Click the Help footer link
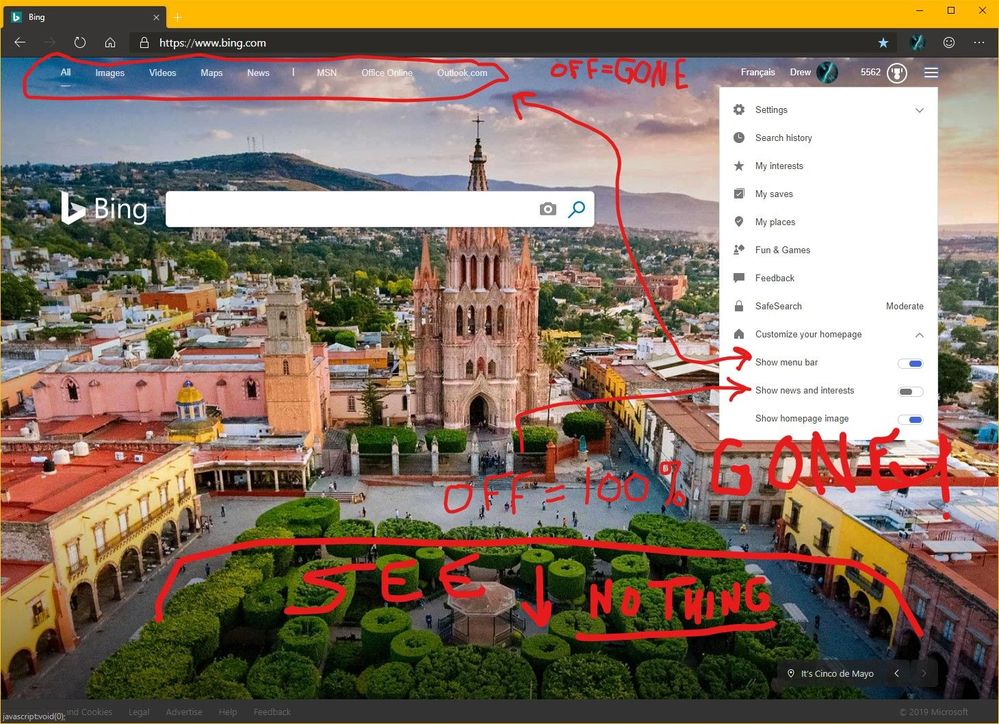Screen dimensions: 999x724 tap(227, 712)
